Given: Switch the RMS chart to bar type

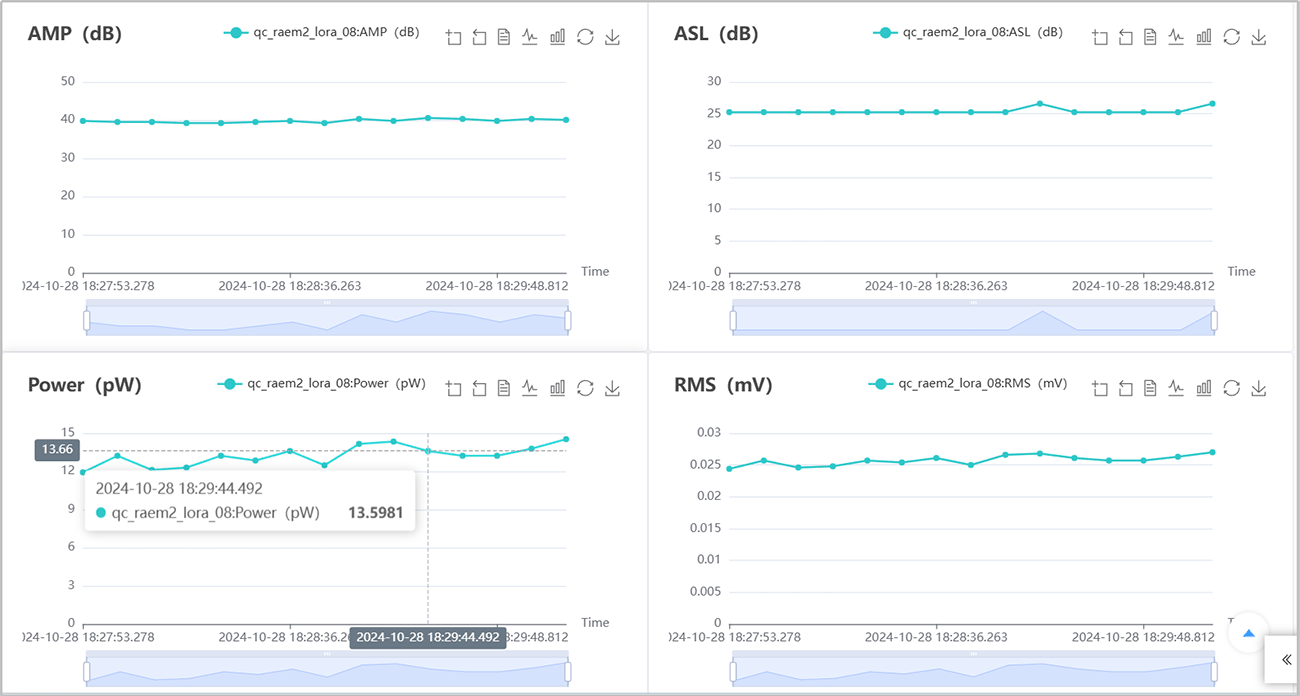Looking at the screenshot, I should (1203, 388).
